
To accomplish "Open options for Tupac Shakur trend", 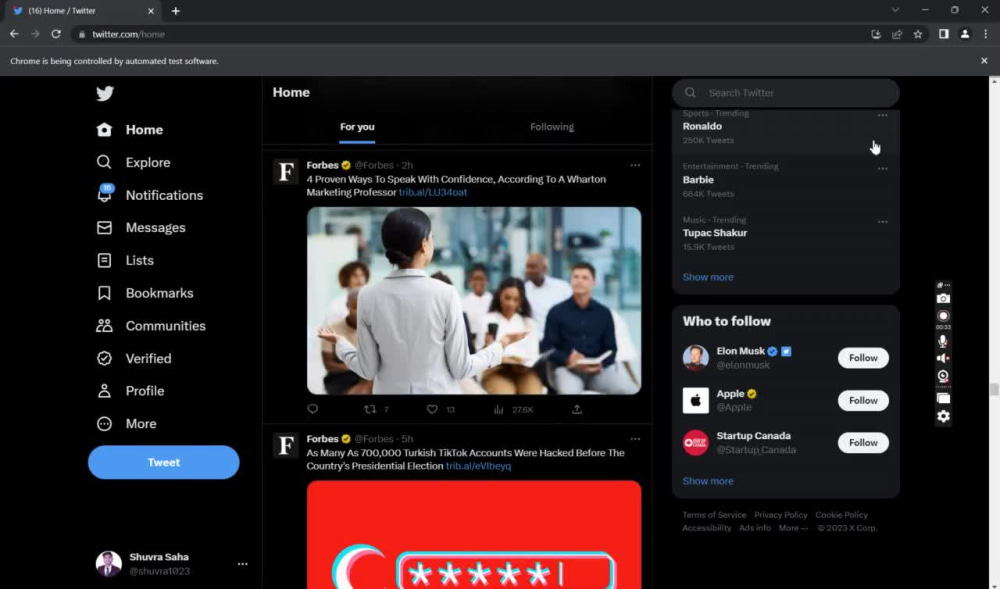I will point(883,222).
